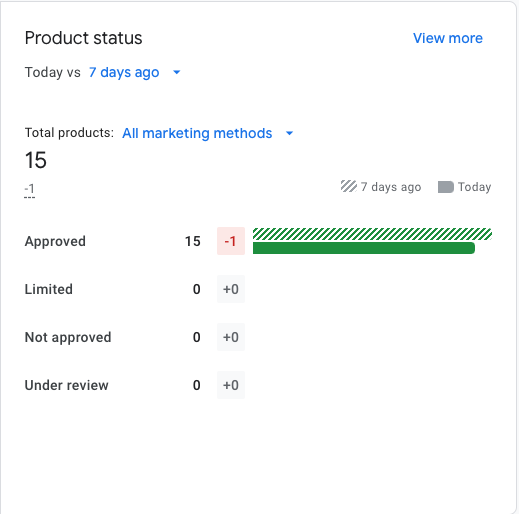Click the striped 7 days ago legend icon
Image resolution: width=519 pixels, height=514 pixels.
pyautogui.click(x=349, y=186)
